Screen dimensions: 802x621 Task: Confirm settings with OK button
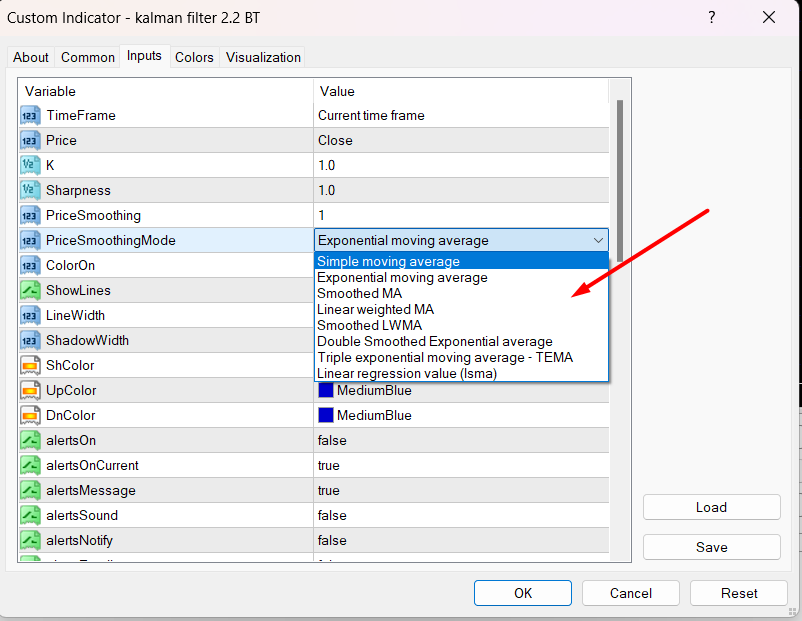coord(523,593)
